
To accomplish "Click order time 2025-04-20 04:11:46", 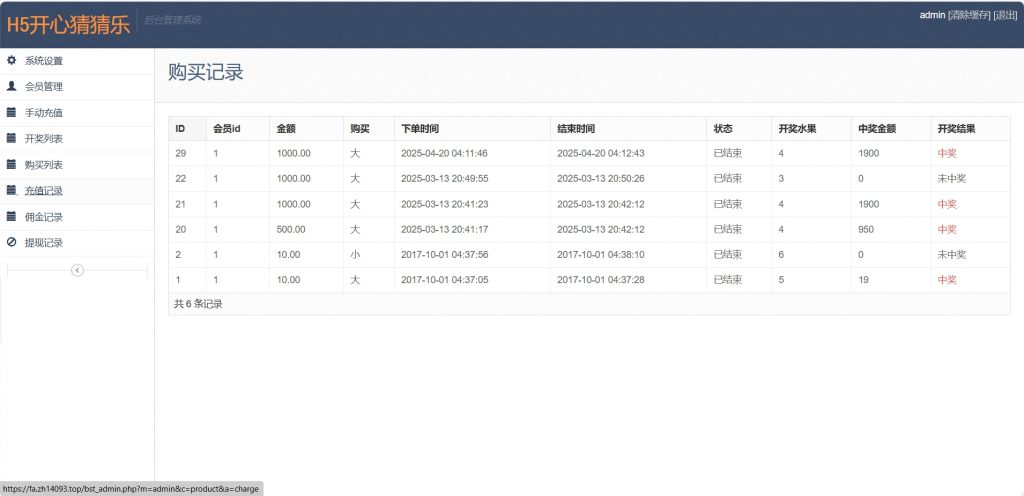I will click(x=444, y=153).
